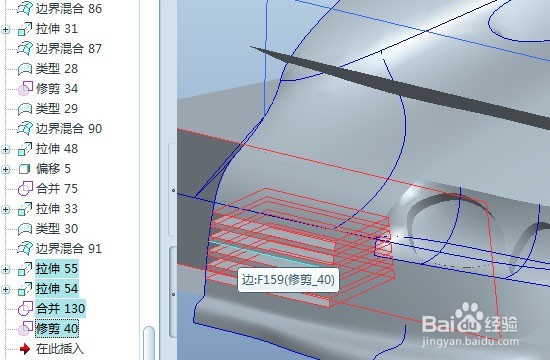Click the 拉伸 55 extrude icon

[x=25, y=269]
